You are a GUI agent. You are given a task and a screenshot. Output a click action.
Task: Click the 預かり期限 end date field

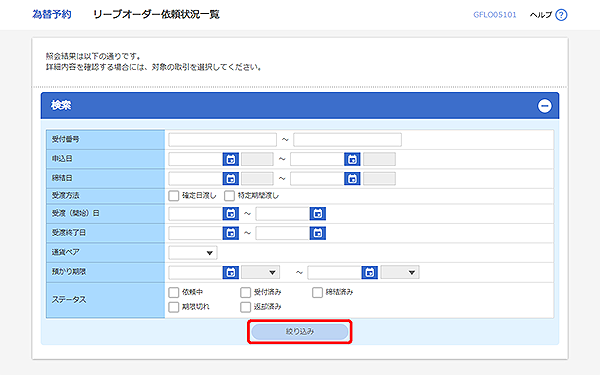pos(335,272)
